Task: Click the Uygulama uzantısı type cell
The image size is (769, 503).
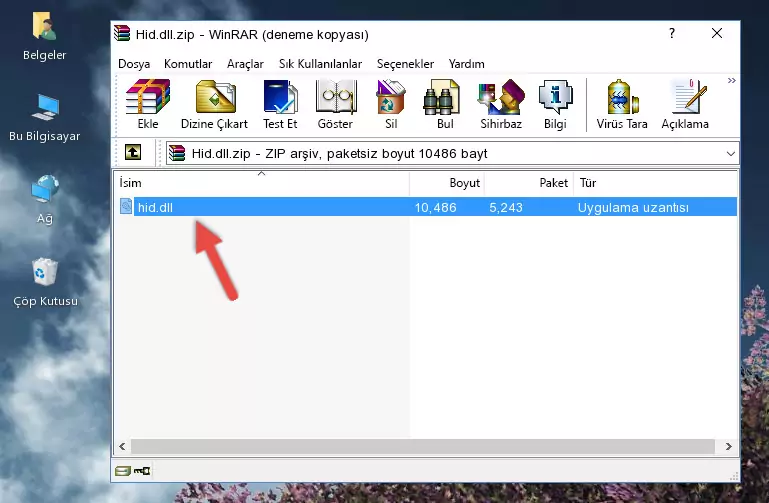Action: [633, 207]
